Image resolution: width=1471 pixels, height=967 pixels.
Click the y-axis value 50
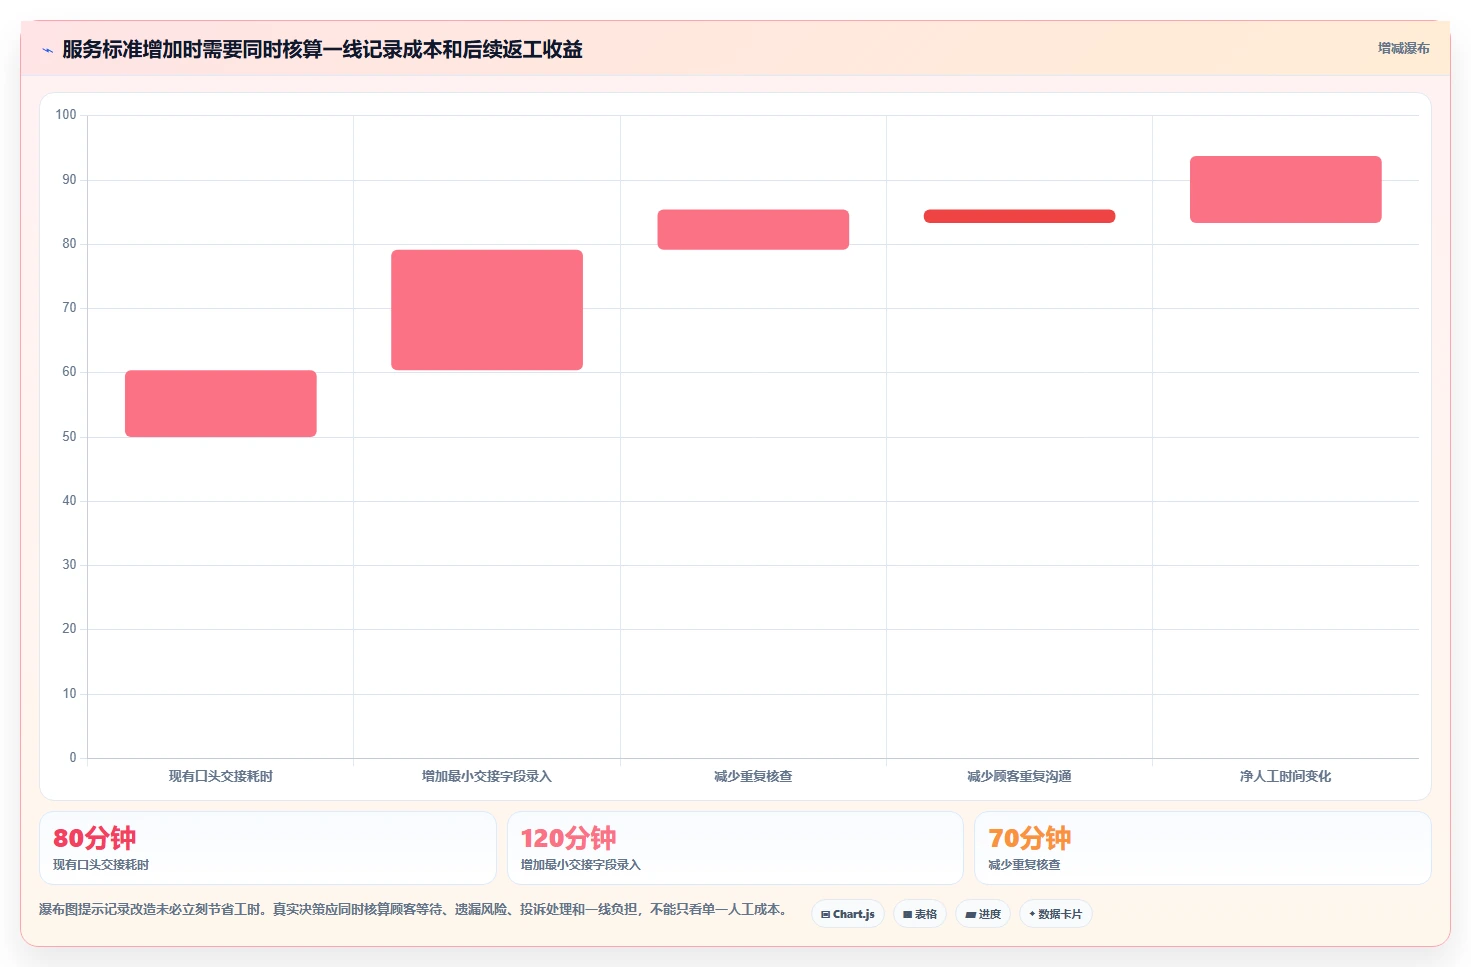pos(69,437)
